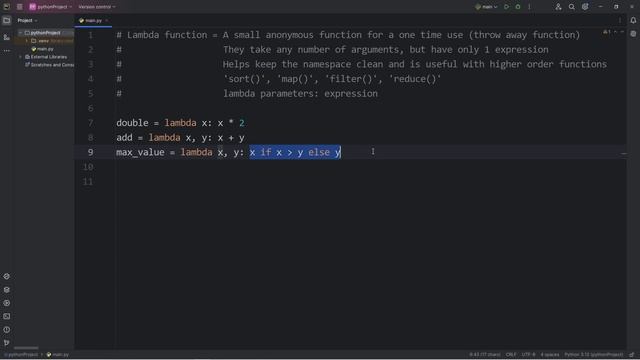
Task: Open Terminal tool window
Action: coord(7,316)
